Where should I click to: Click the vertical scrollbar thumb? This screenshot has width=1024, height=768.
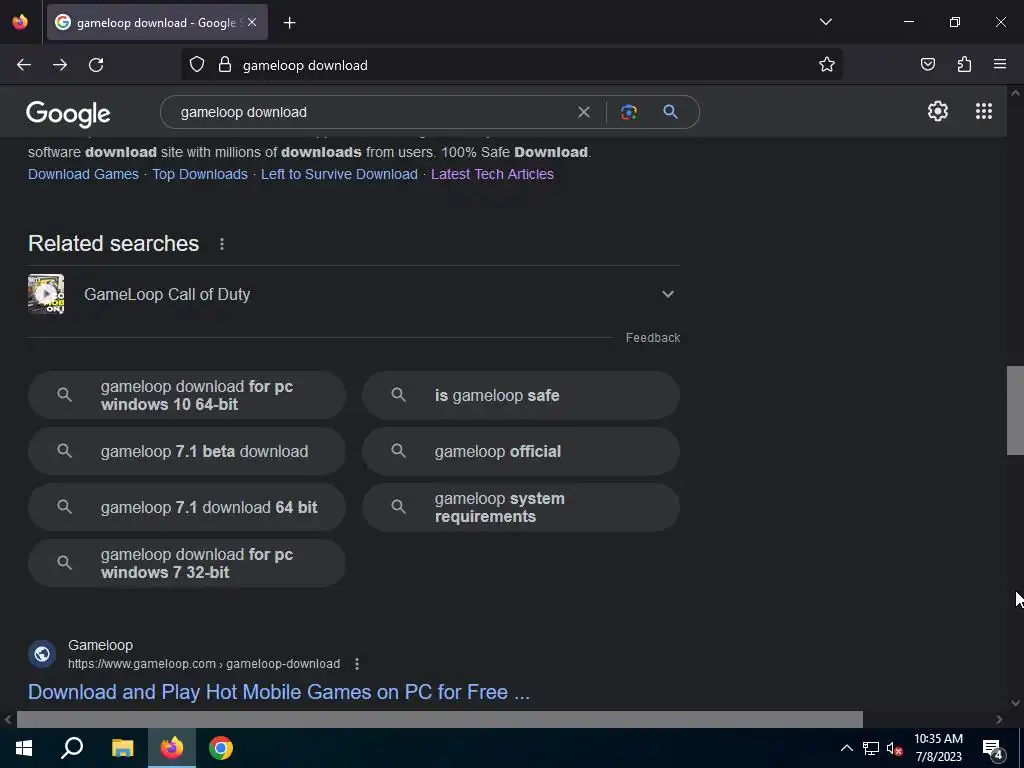point(1015,410)
